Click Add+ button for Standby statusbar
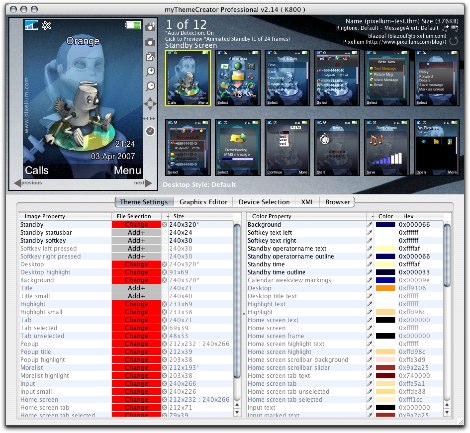The image size is (470, 433). tap(136, 233)
